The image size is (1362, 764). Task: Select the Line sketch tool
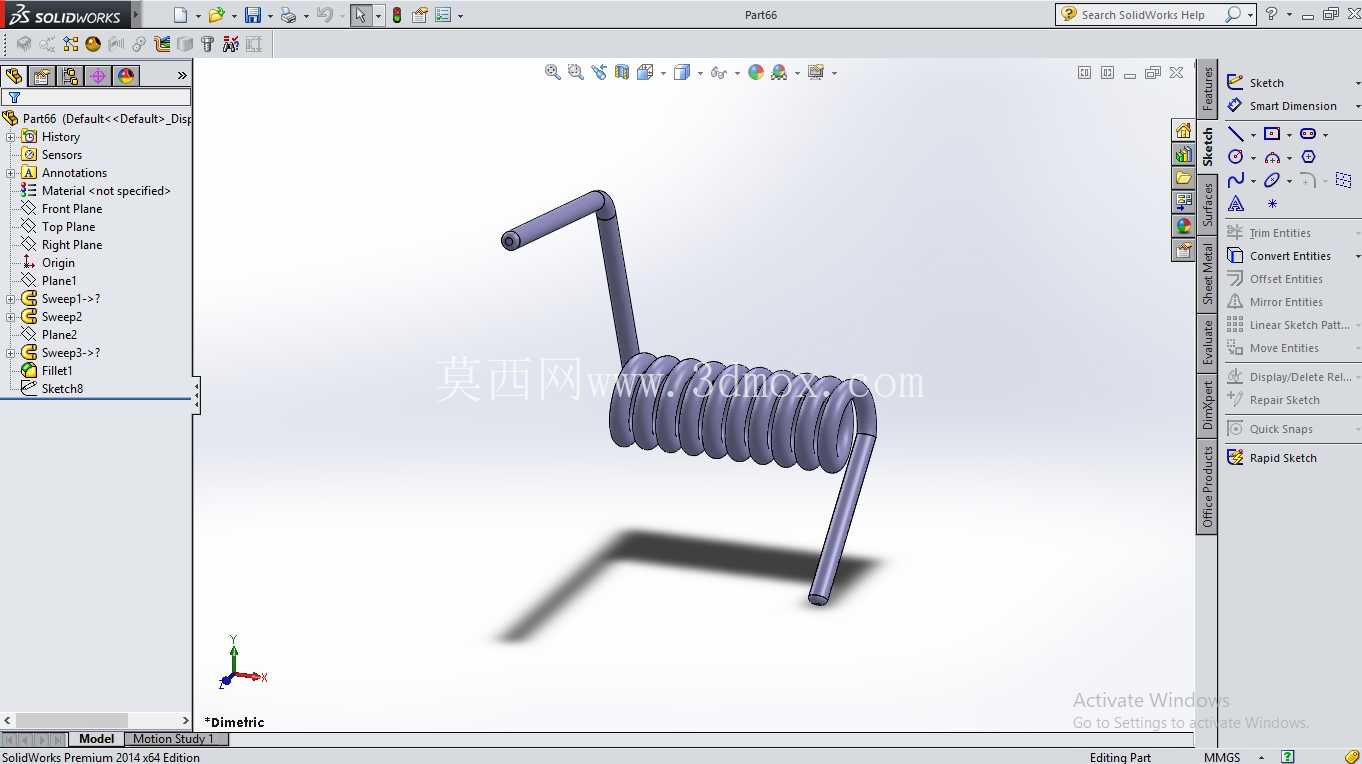[1236, 134]
